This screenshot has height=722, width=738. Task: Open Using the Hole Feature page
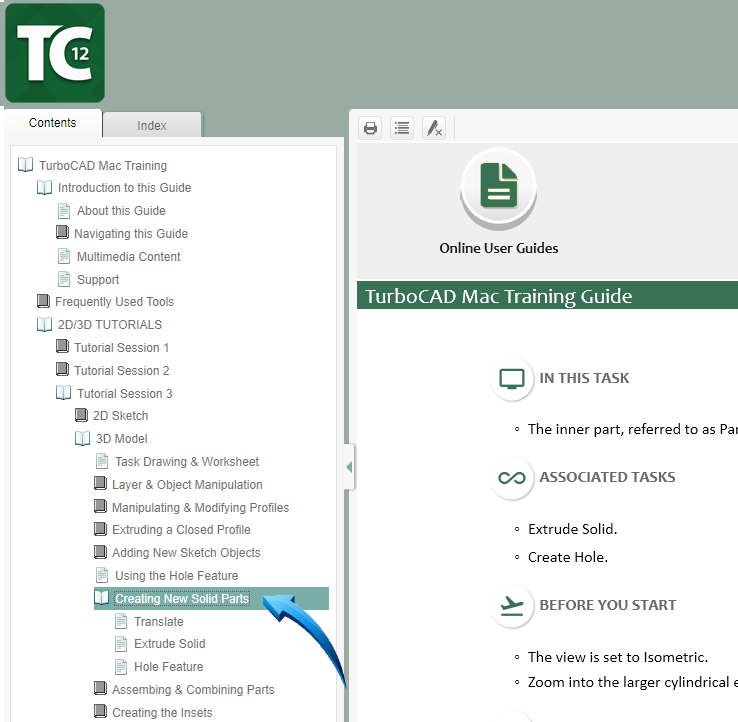point(176,576)
